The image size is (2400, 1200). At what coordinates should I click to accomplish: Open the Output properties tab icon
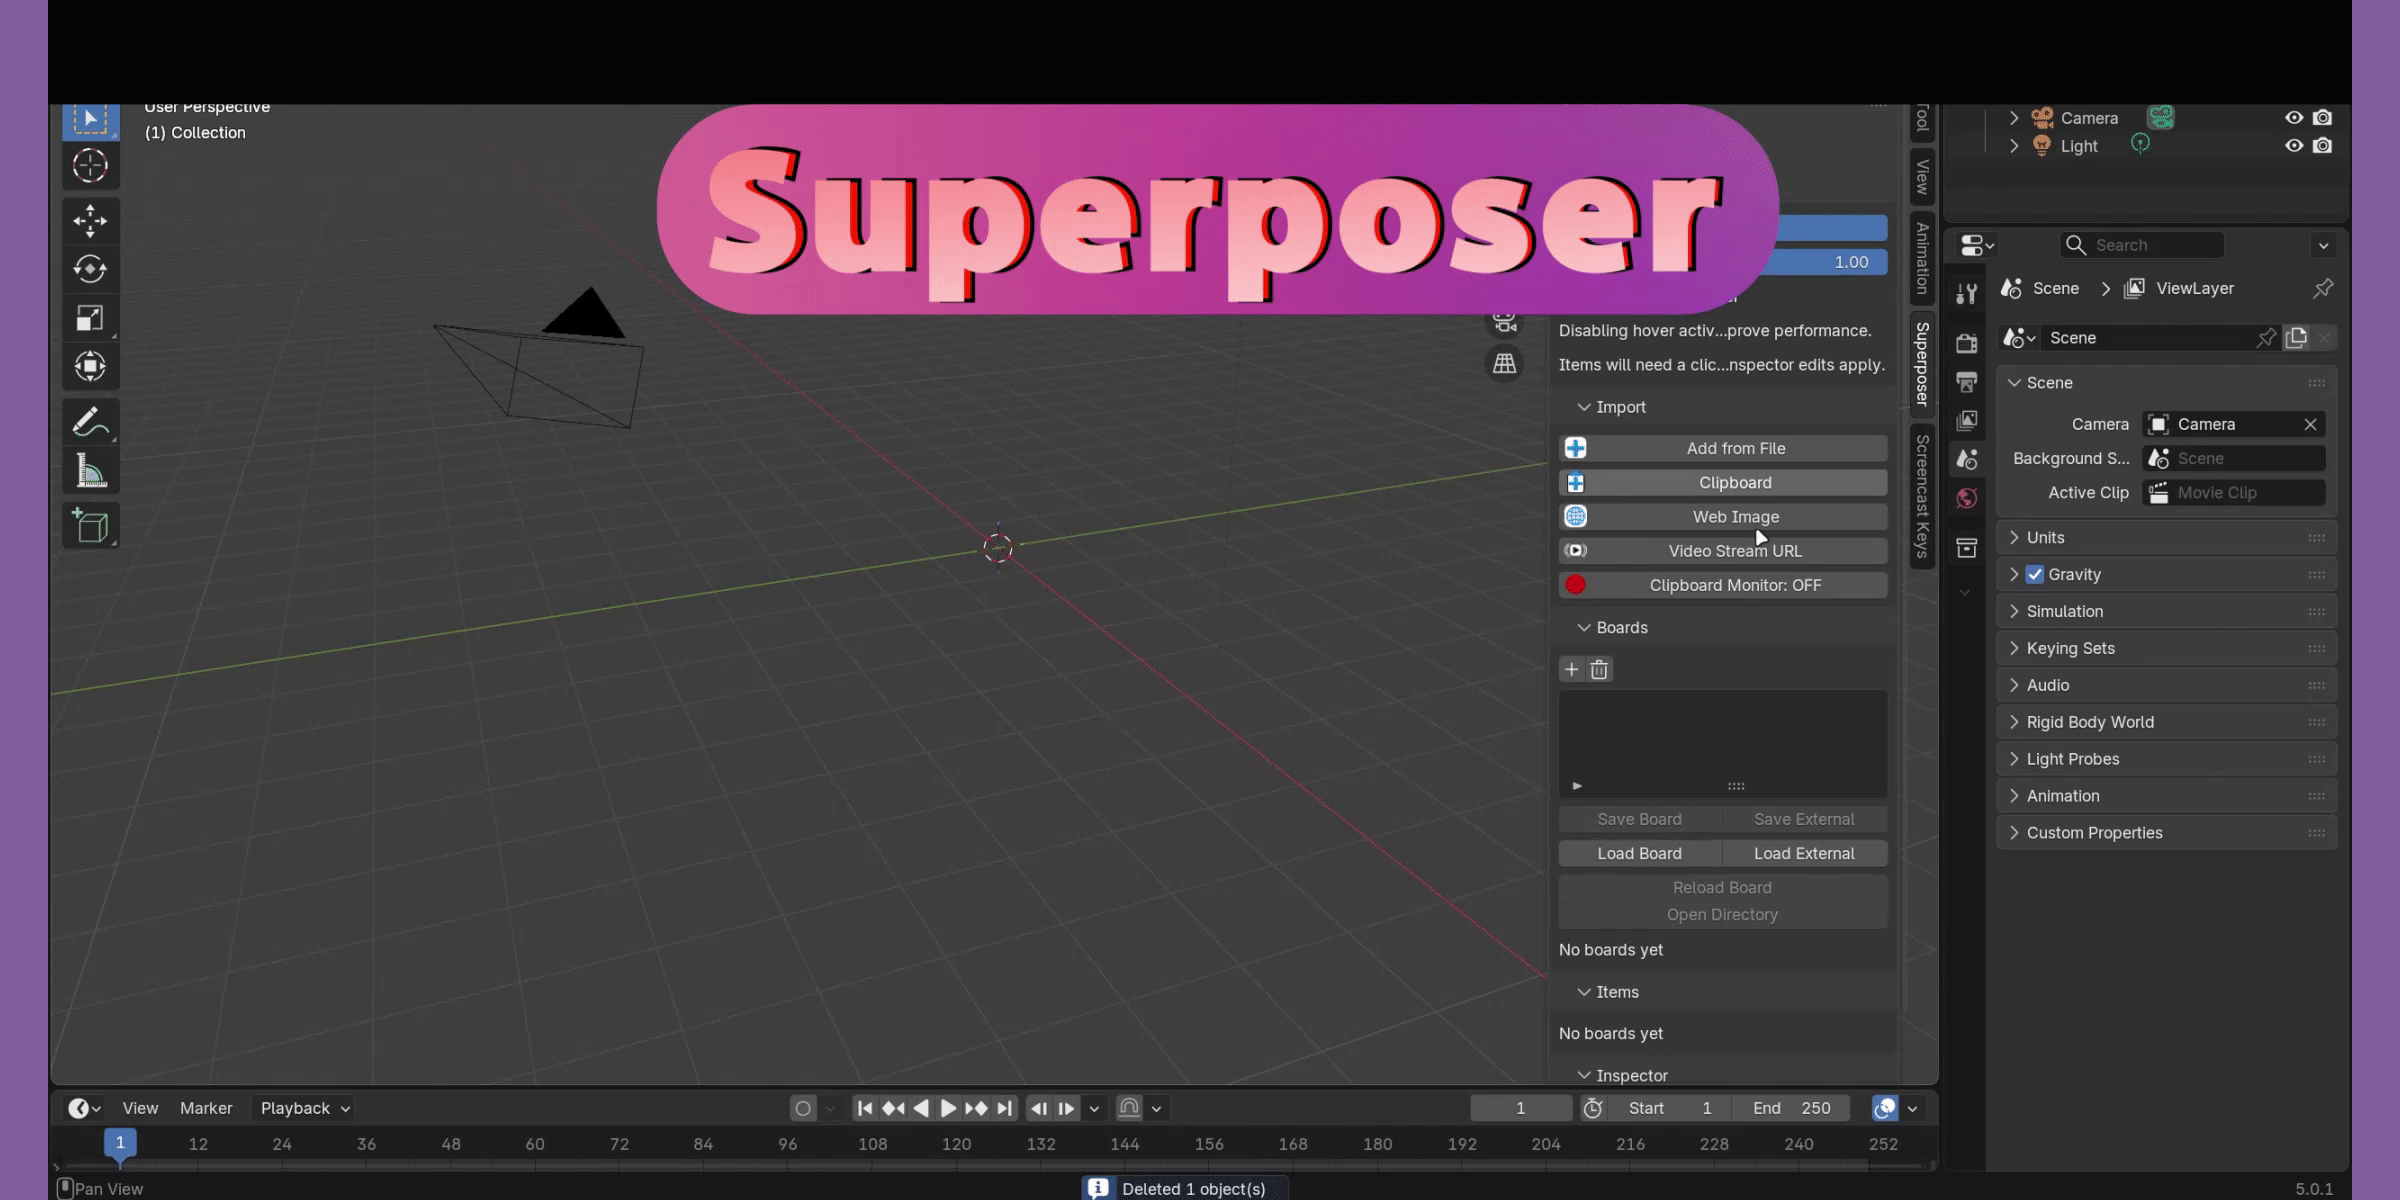tap(1967, 382)
